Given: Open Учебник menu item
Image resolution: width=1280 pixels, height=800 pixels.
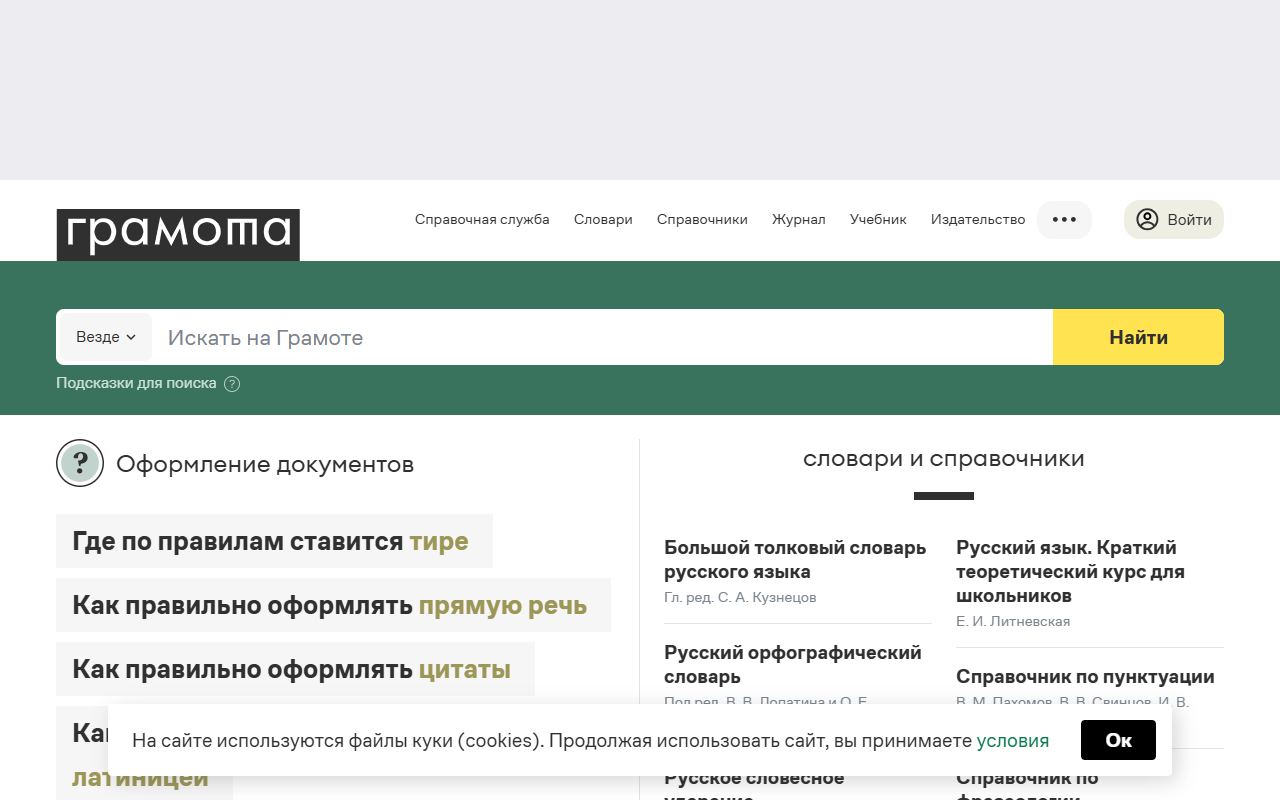Looking at the screenshot, I should pos(878,220).
